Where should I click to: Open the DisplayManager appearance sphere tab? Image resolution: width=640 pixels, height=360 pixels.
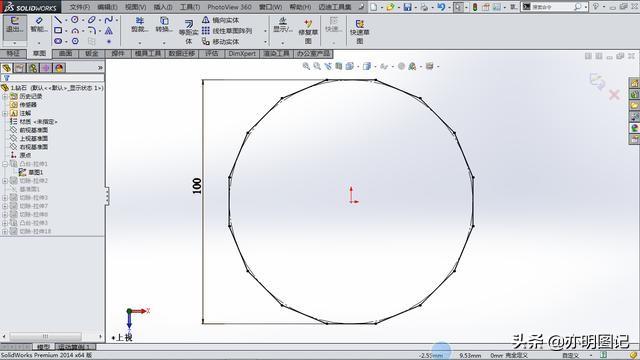[x=59, y=68]
